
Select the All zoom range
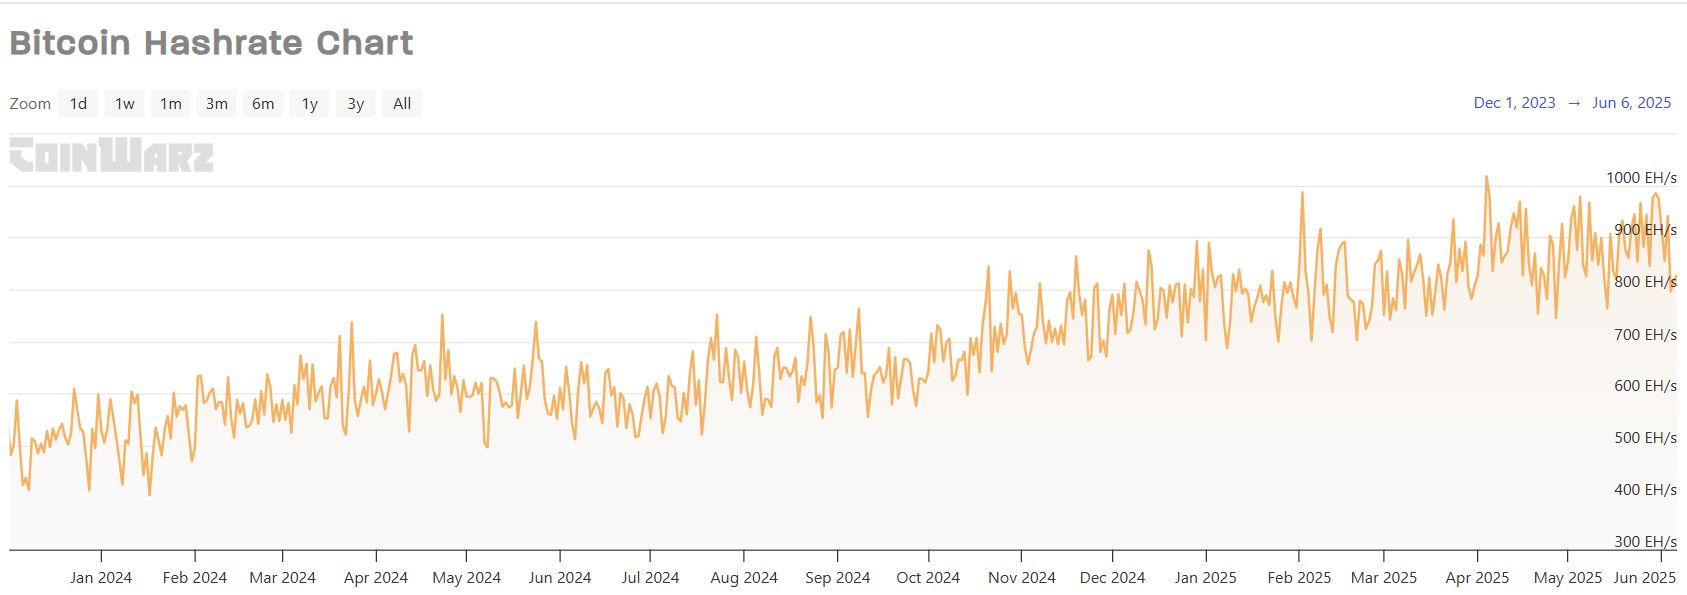pos(402,103)
